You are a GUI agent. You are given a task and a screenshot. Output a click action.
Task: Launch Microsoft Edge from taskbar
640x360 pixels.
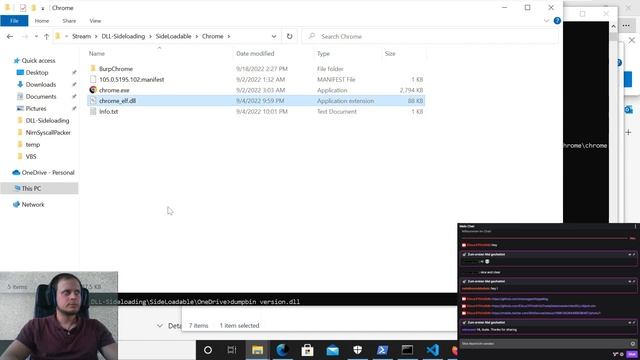(x=282, y=350)
